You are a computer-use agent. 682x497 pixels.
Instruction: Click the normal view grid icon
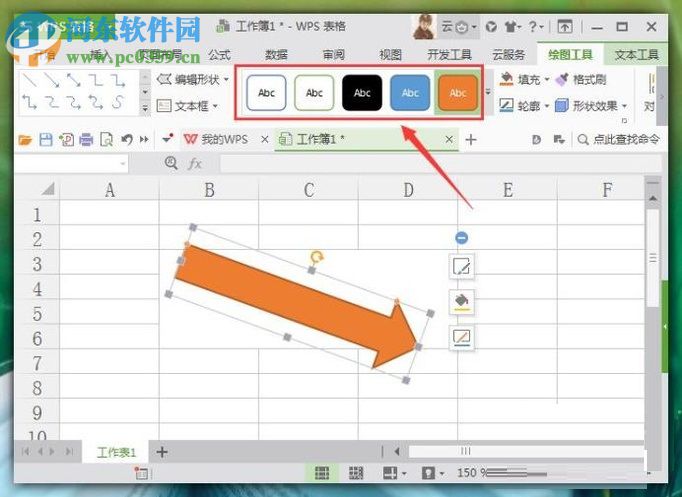coord(322,473)
